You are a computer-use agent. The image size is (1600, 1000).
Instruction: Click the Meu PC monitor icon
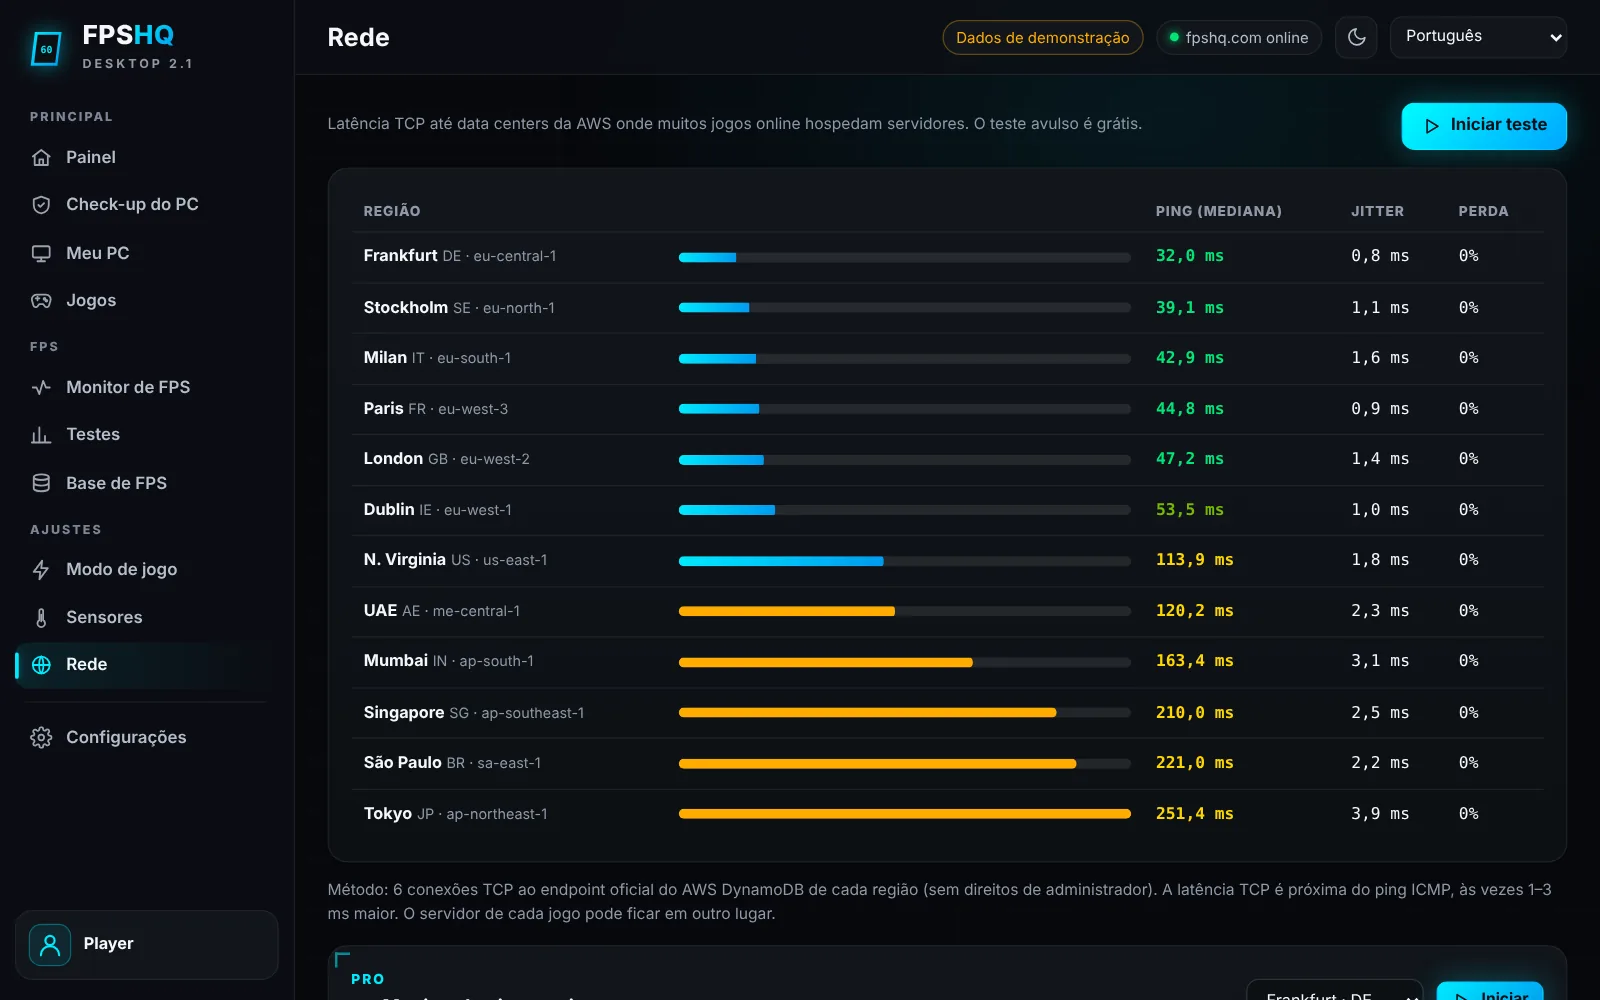(41, 253)
